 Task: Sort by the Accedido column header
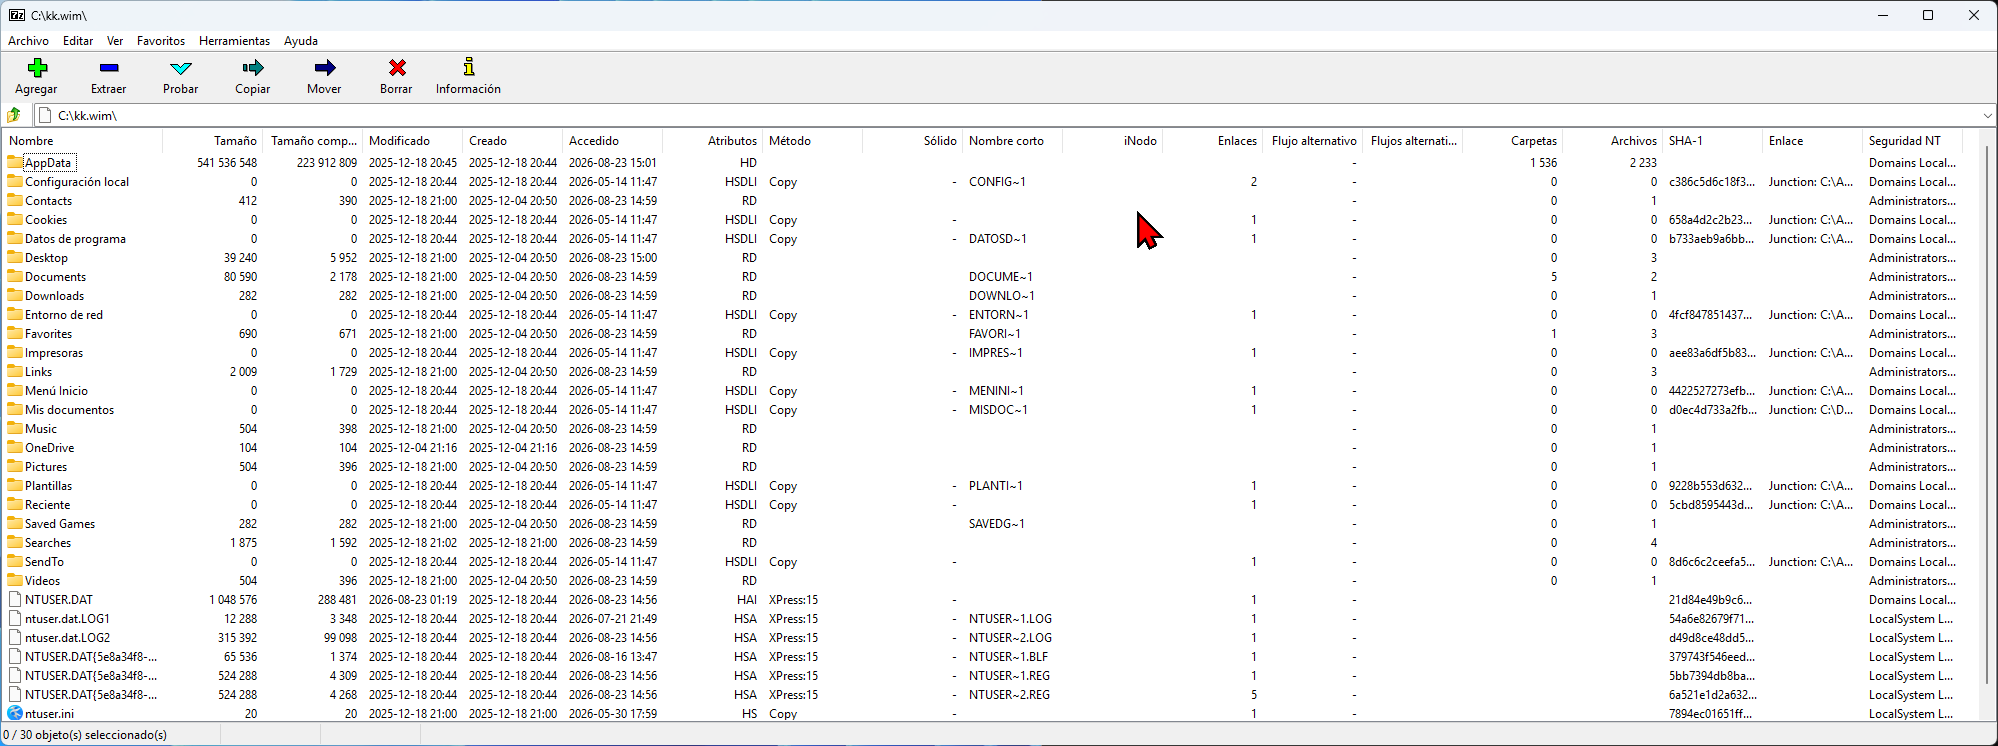612,141
